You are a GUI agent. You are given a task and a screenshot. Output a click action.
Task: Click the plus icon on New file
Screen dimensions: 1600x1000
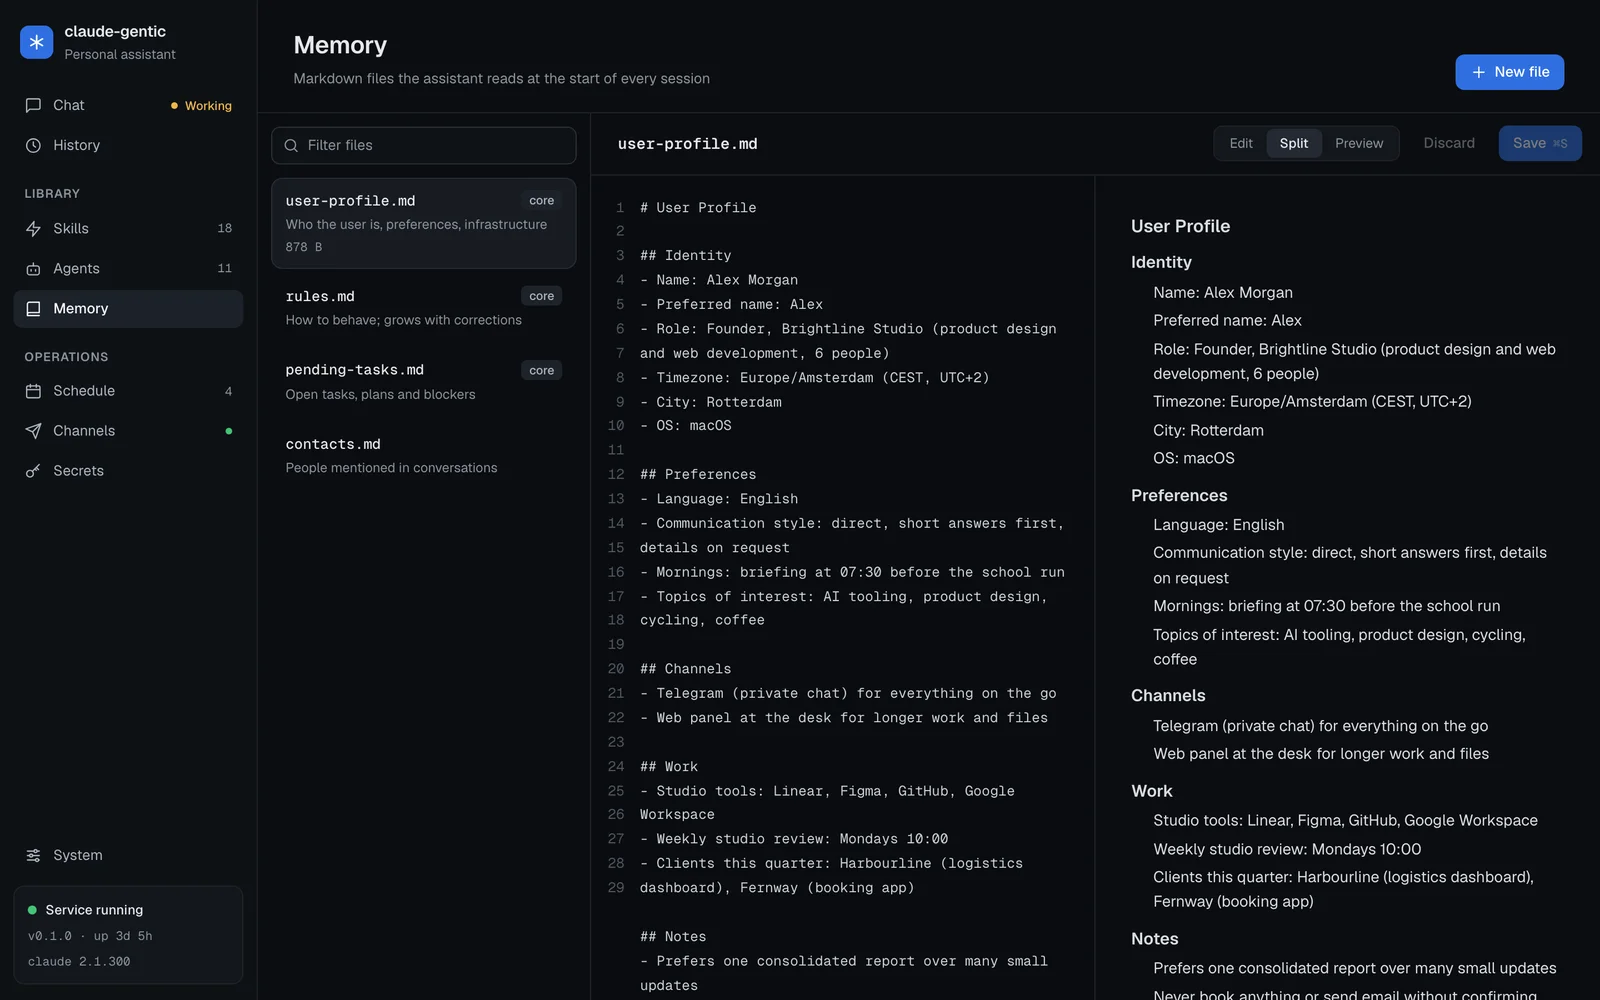(x=1478, y=72)
